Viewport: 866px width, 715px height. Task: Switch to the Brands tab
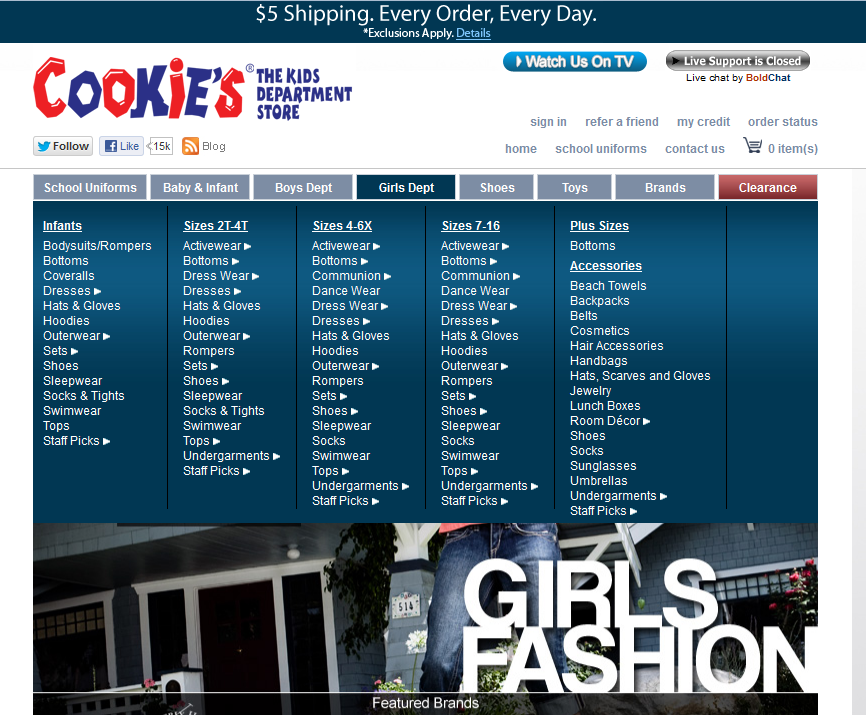(665, 188)
